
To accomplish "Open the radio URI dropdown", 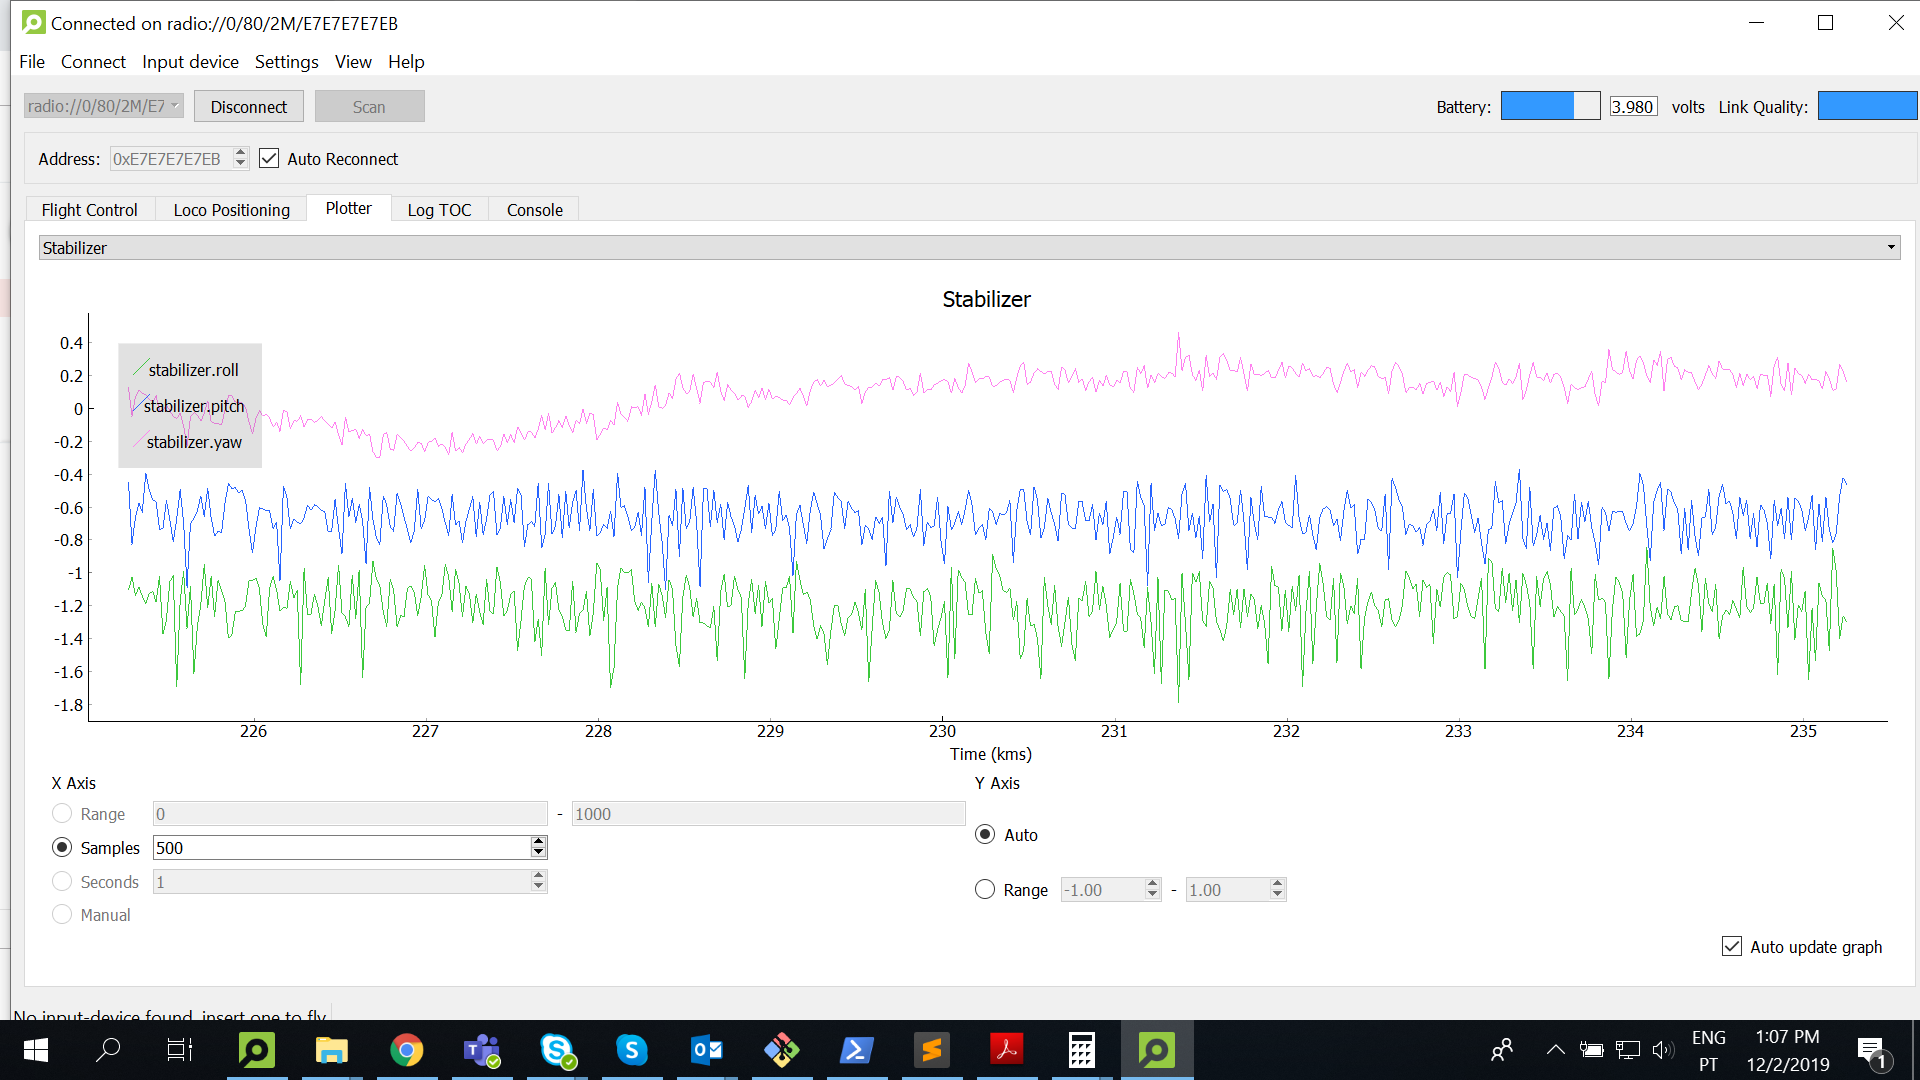I will click(103, 106).
